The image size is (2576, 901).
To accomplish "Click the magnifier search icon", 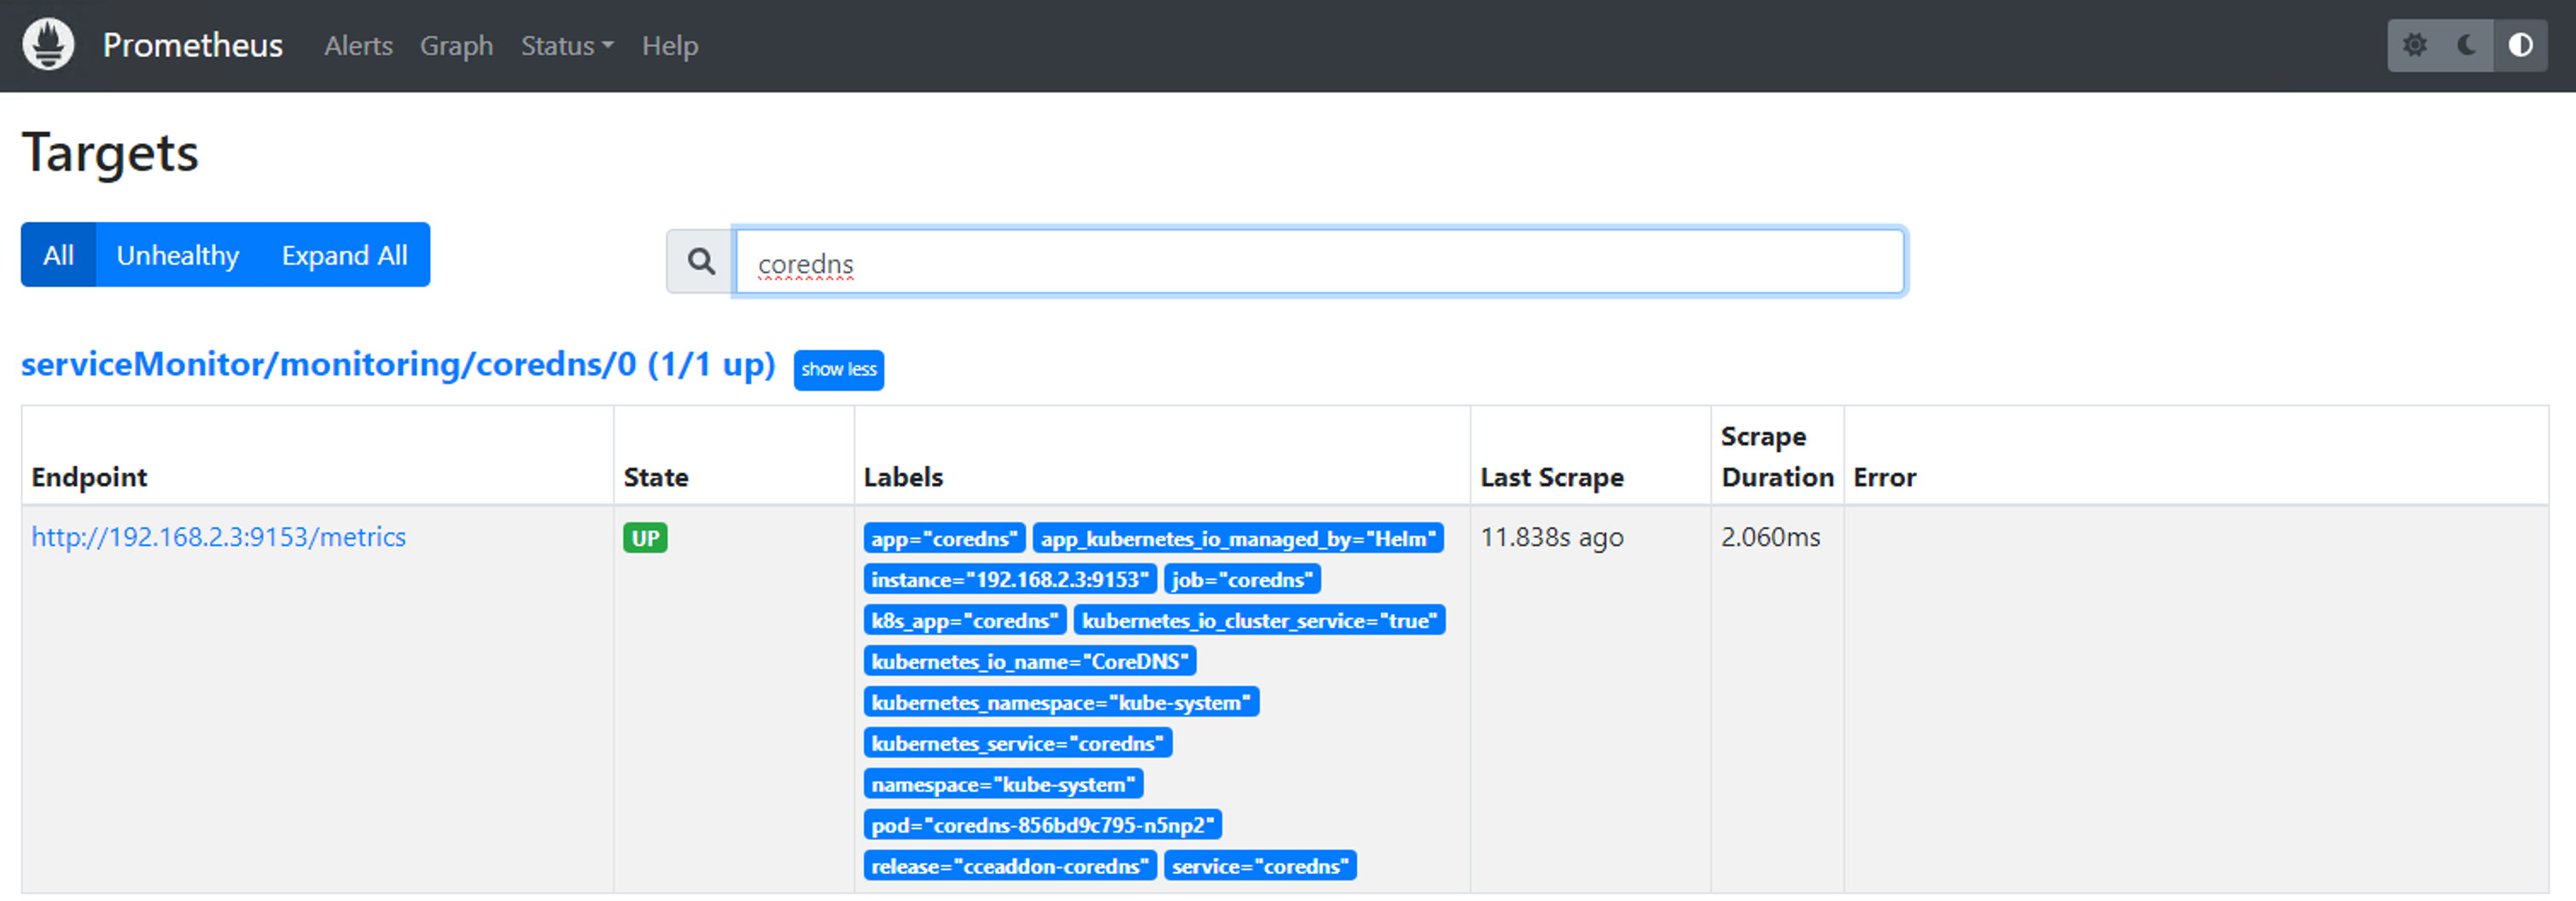I will coord(701,262).
